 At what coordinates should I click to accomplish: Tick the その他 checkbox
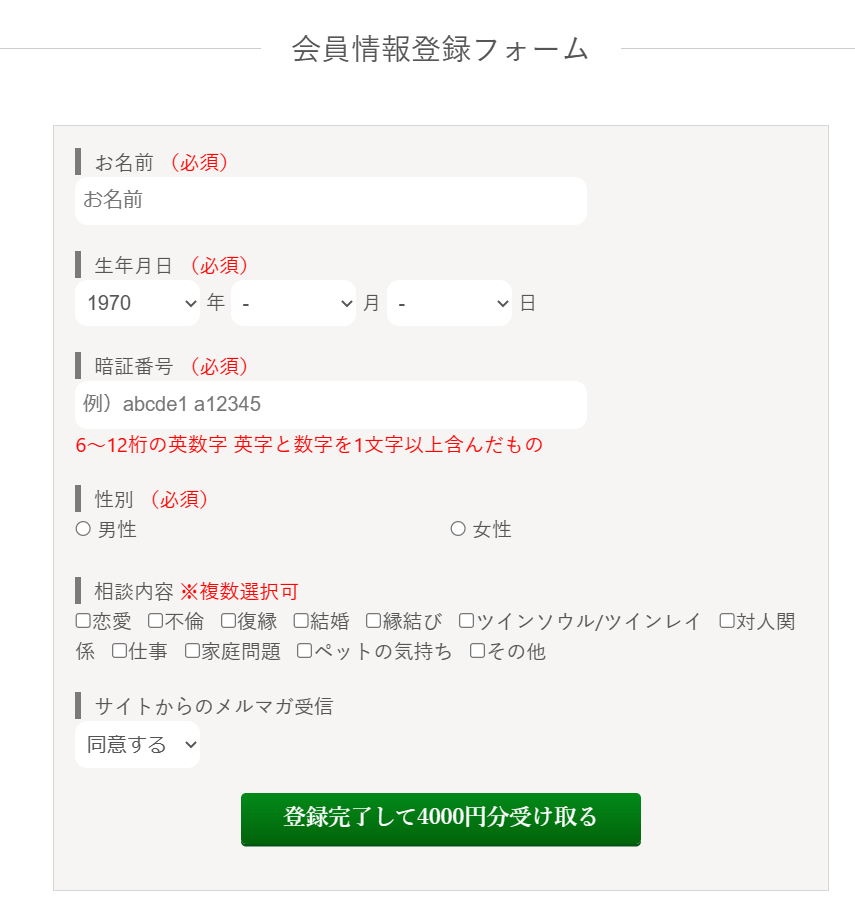click(477, 652)
